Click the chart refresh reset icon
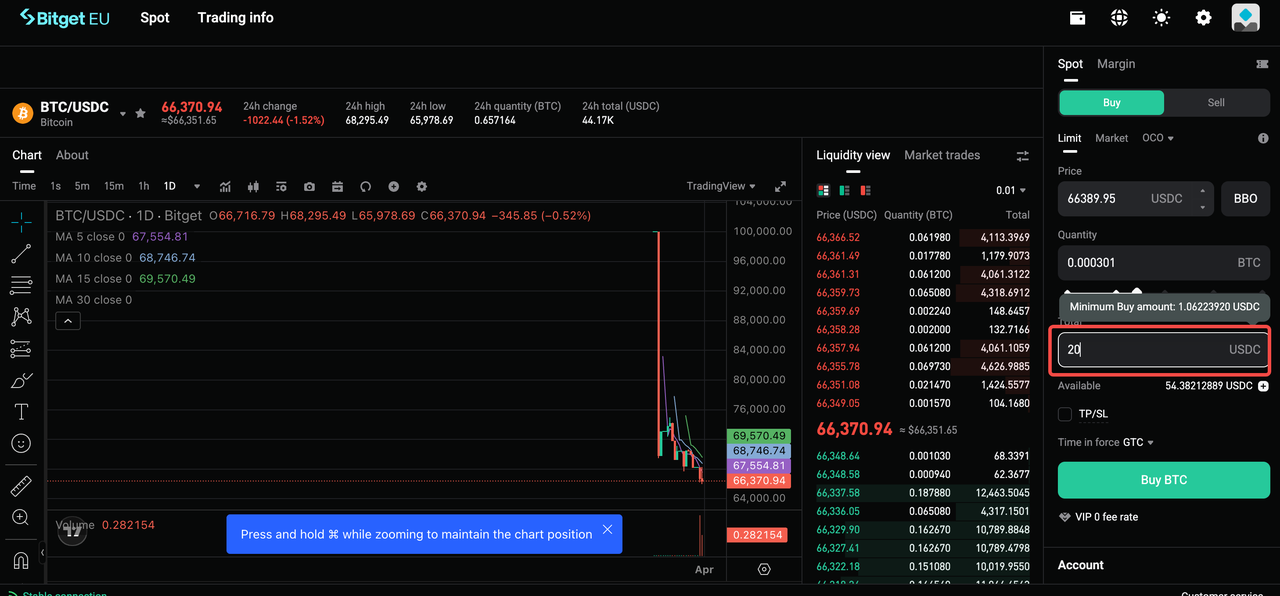Image resolution: width=1280 pixels, height=596 pixels. (x=365, y=186)
